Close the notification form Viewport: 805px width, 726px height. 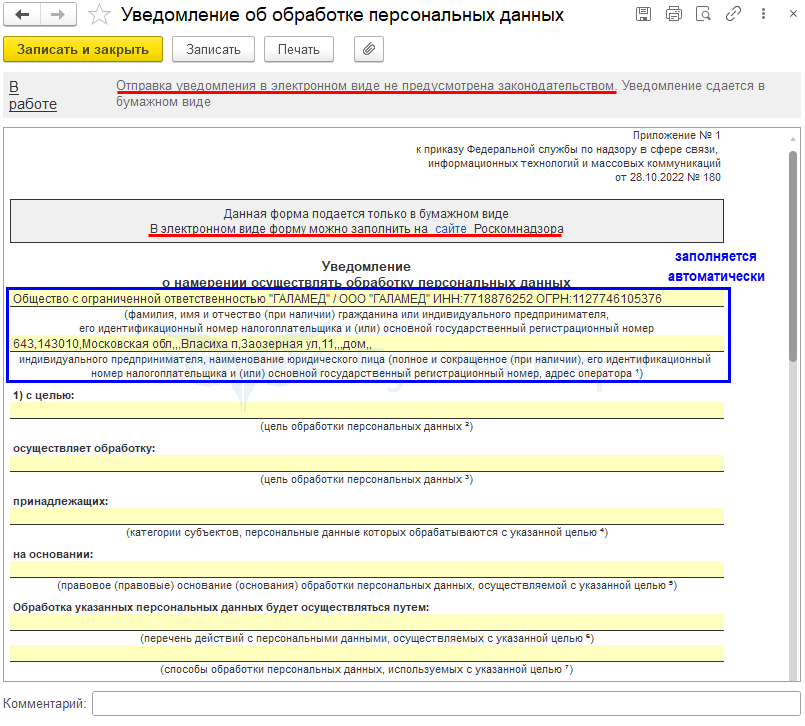point(793,14)
